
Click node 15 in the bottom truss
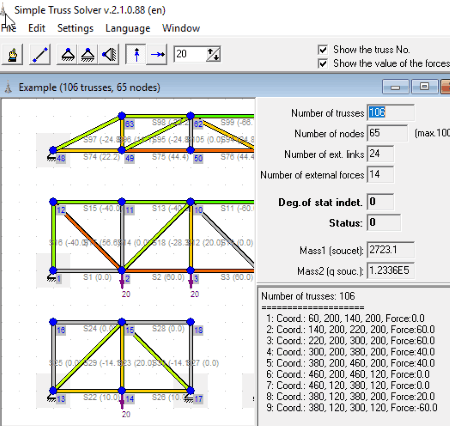(122, 322)
